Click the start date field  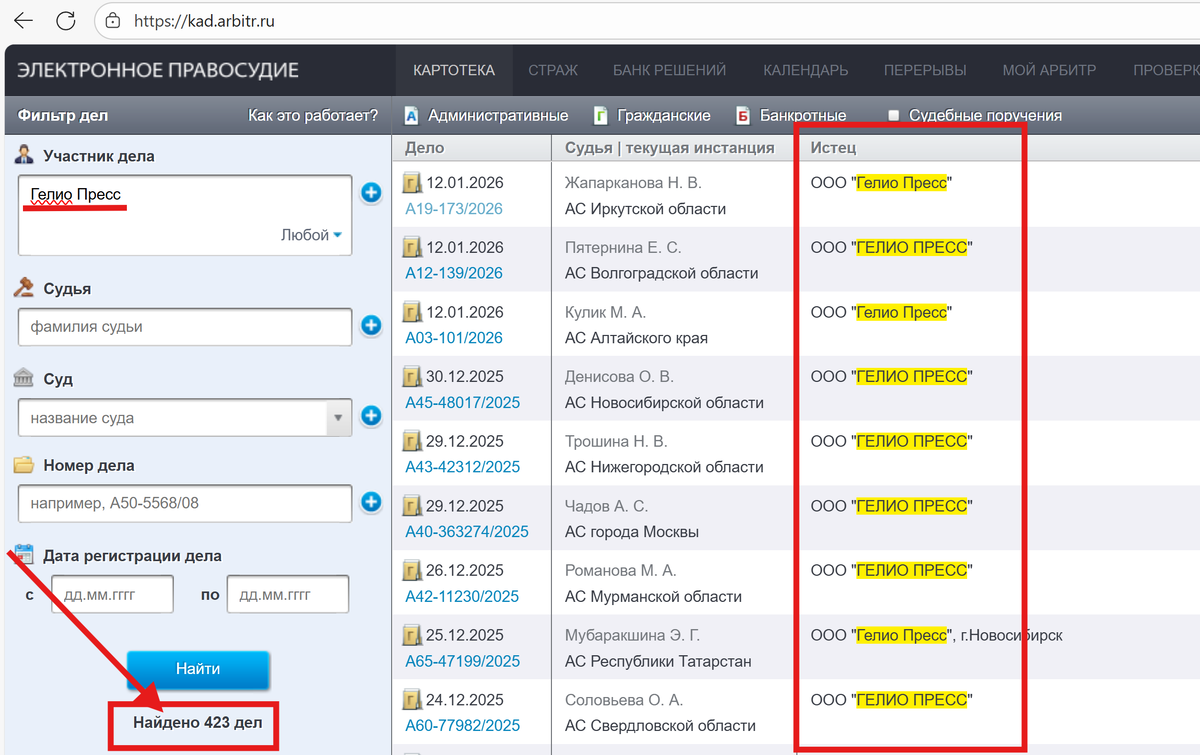tap(112, 594)
